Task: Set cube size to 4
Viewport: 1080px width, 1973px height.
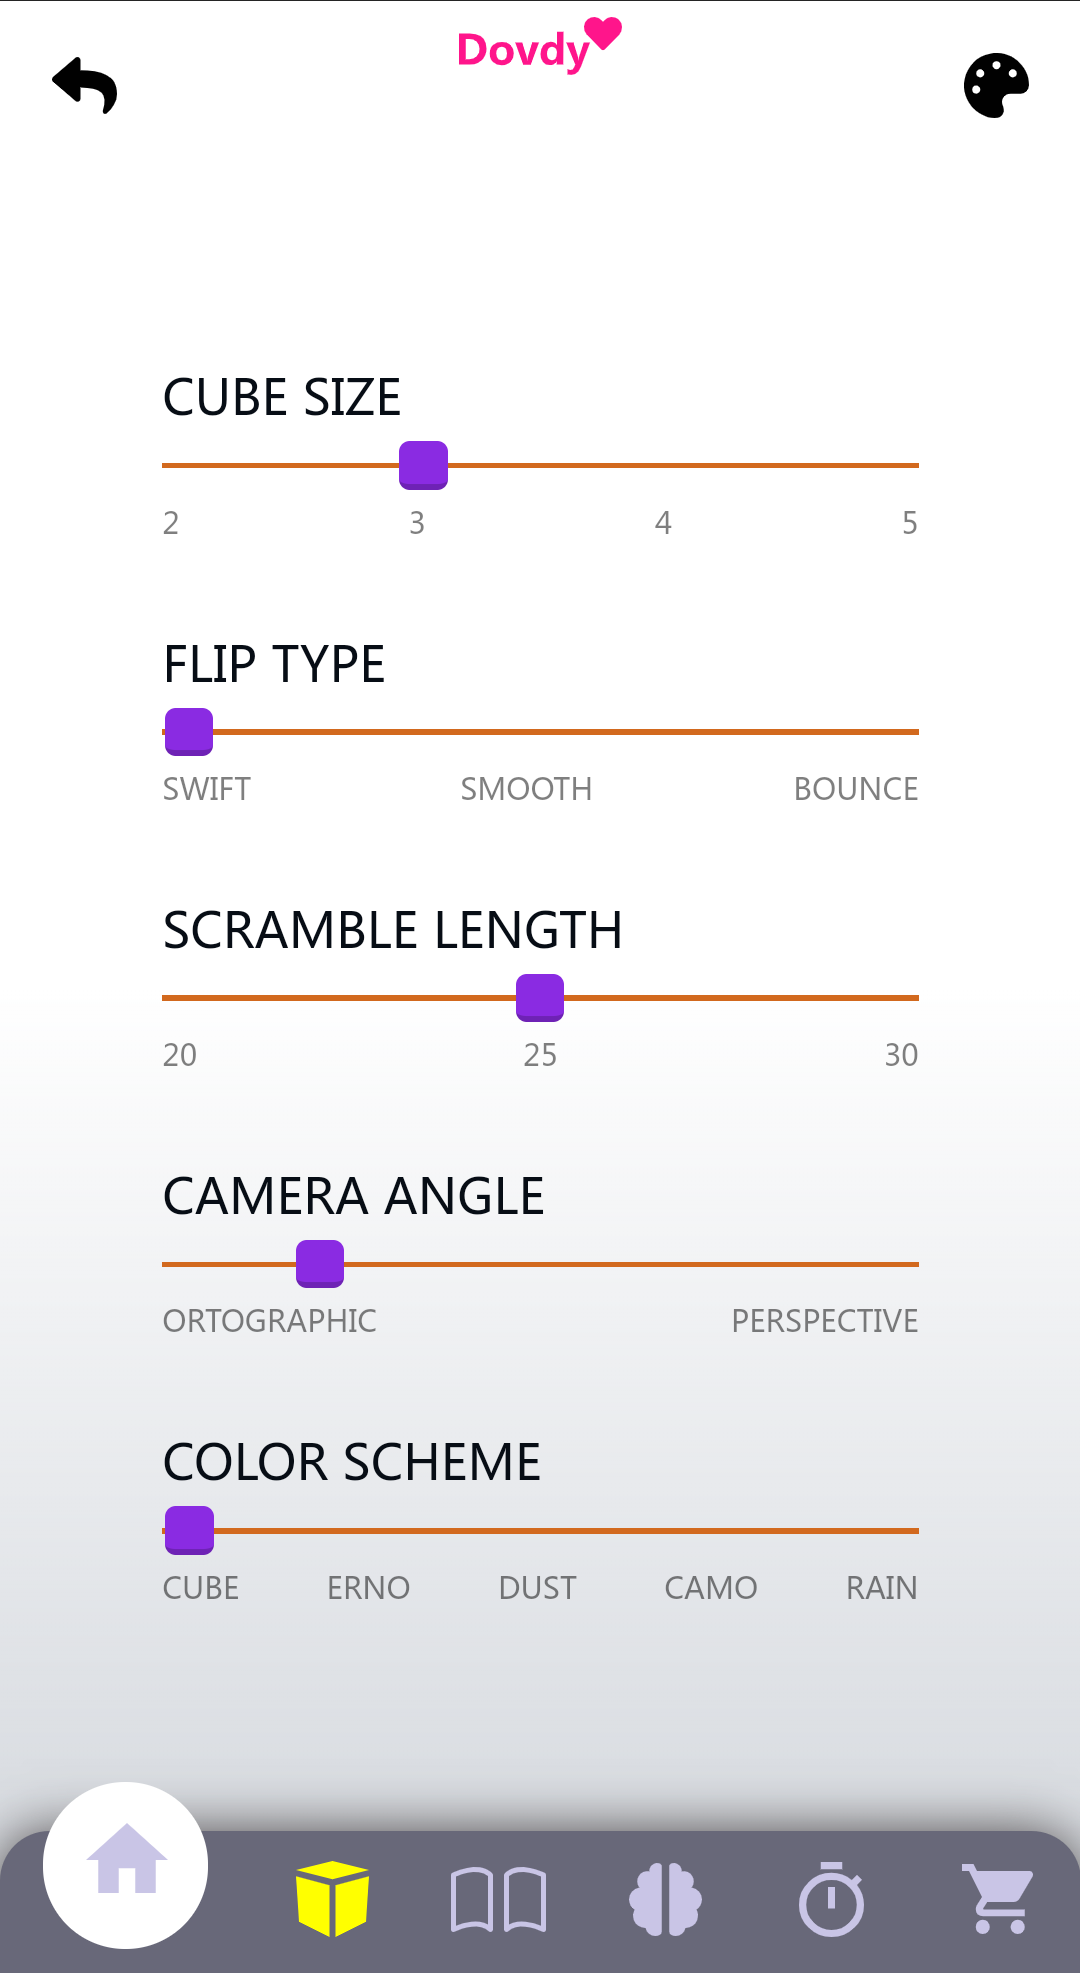Action: [665, 465]
